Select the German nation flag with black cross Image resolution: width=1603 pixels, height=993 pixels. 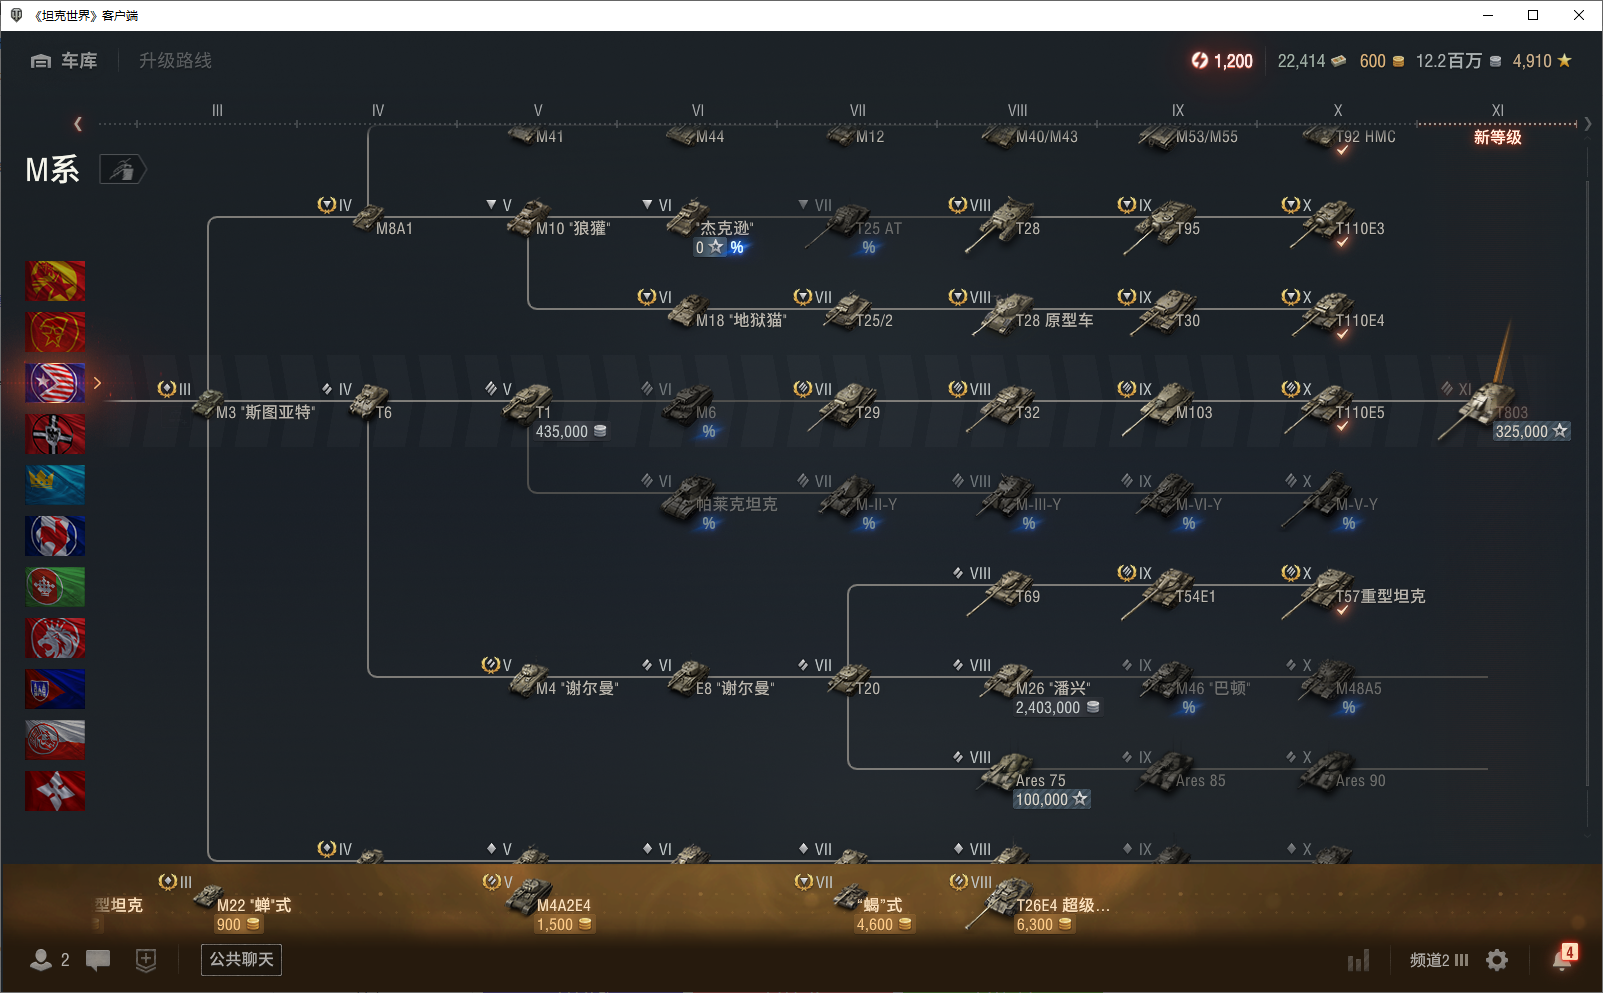tap(55, 434)
